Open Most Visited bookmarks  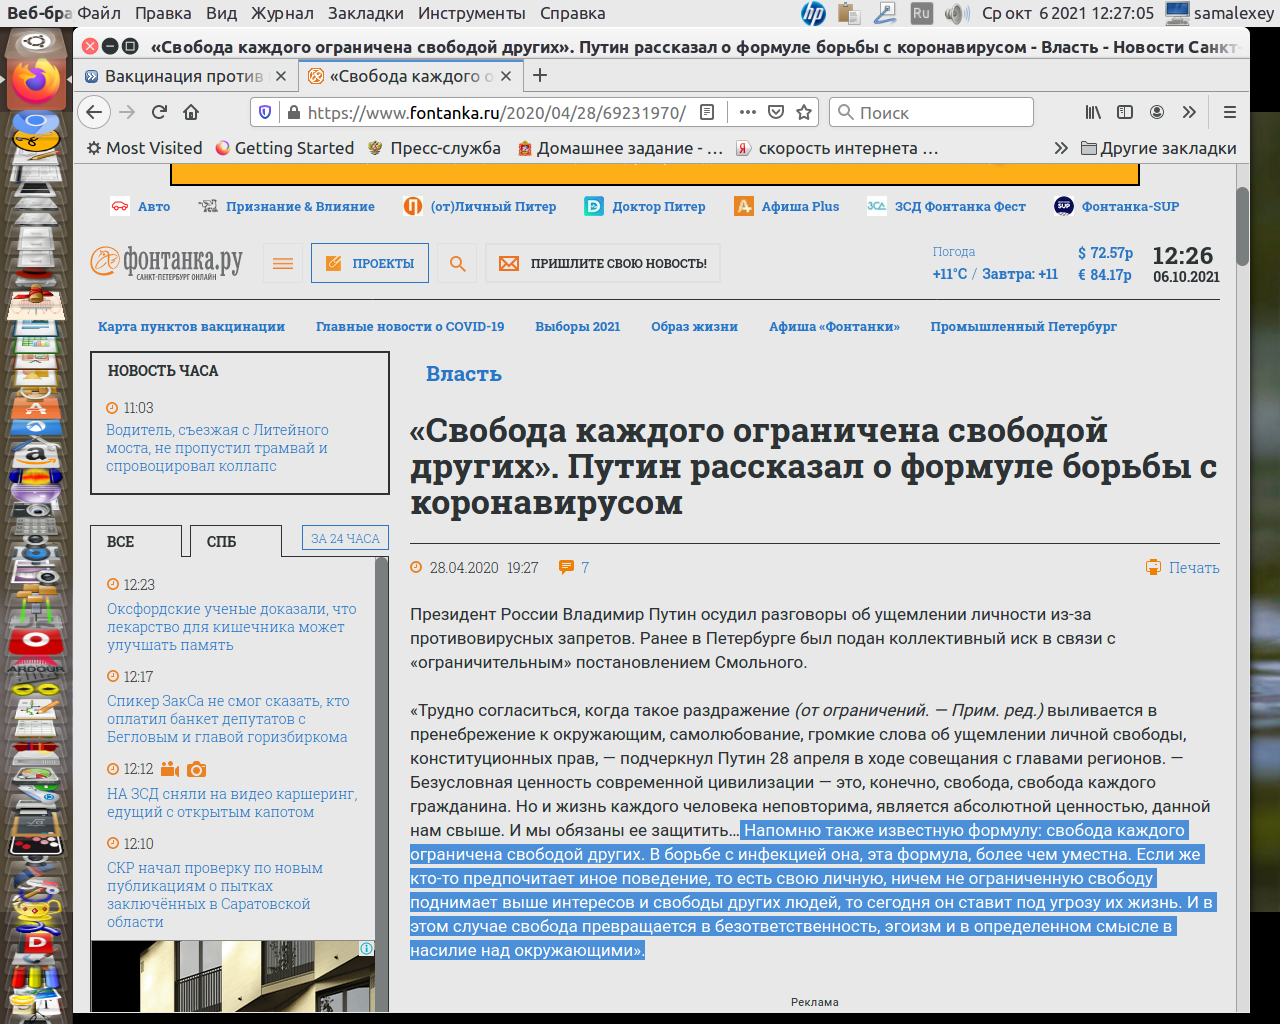(145, 148)
